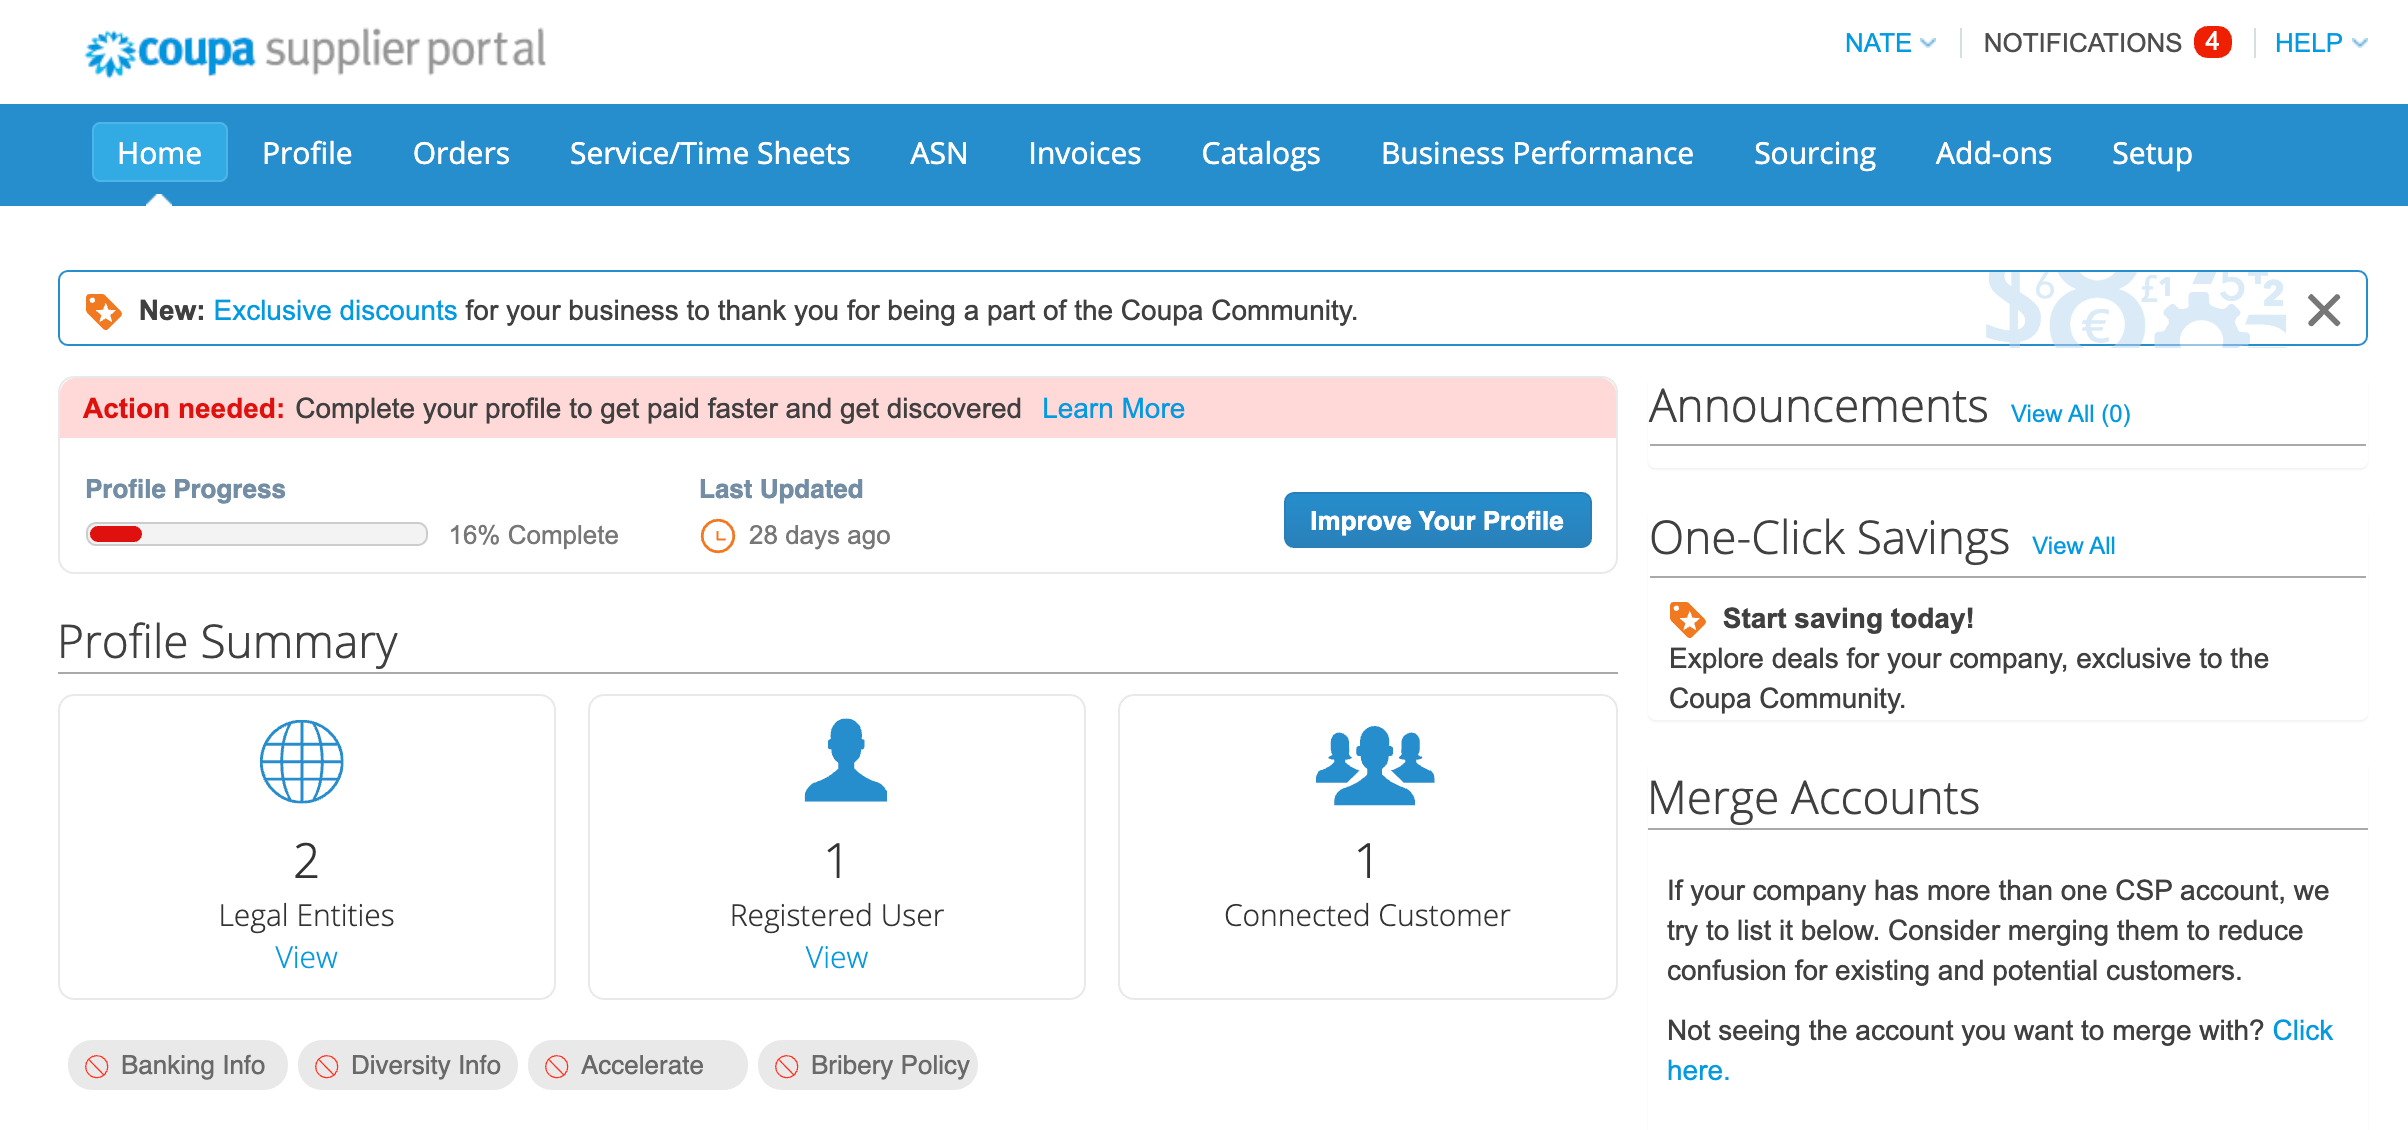Toggle the Diversity Info status pill

(x=408, y=1065)
